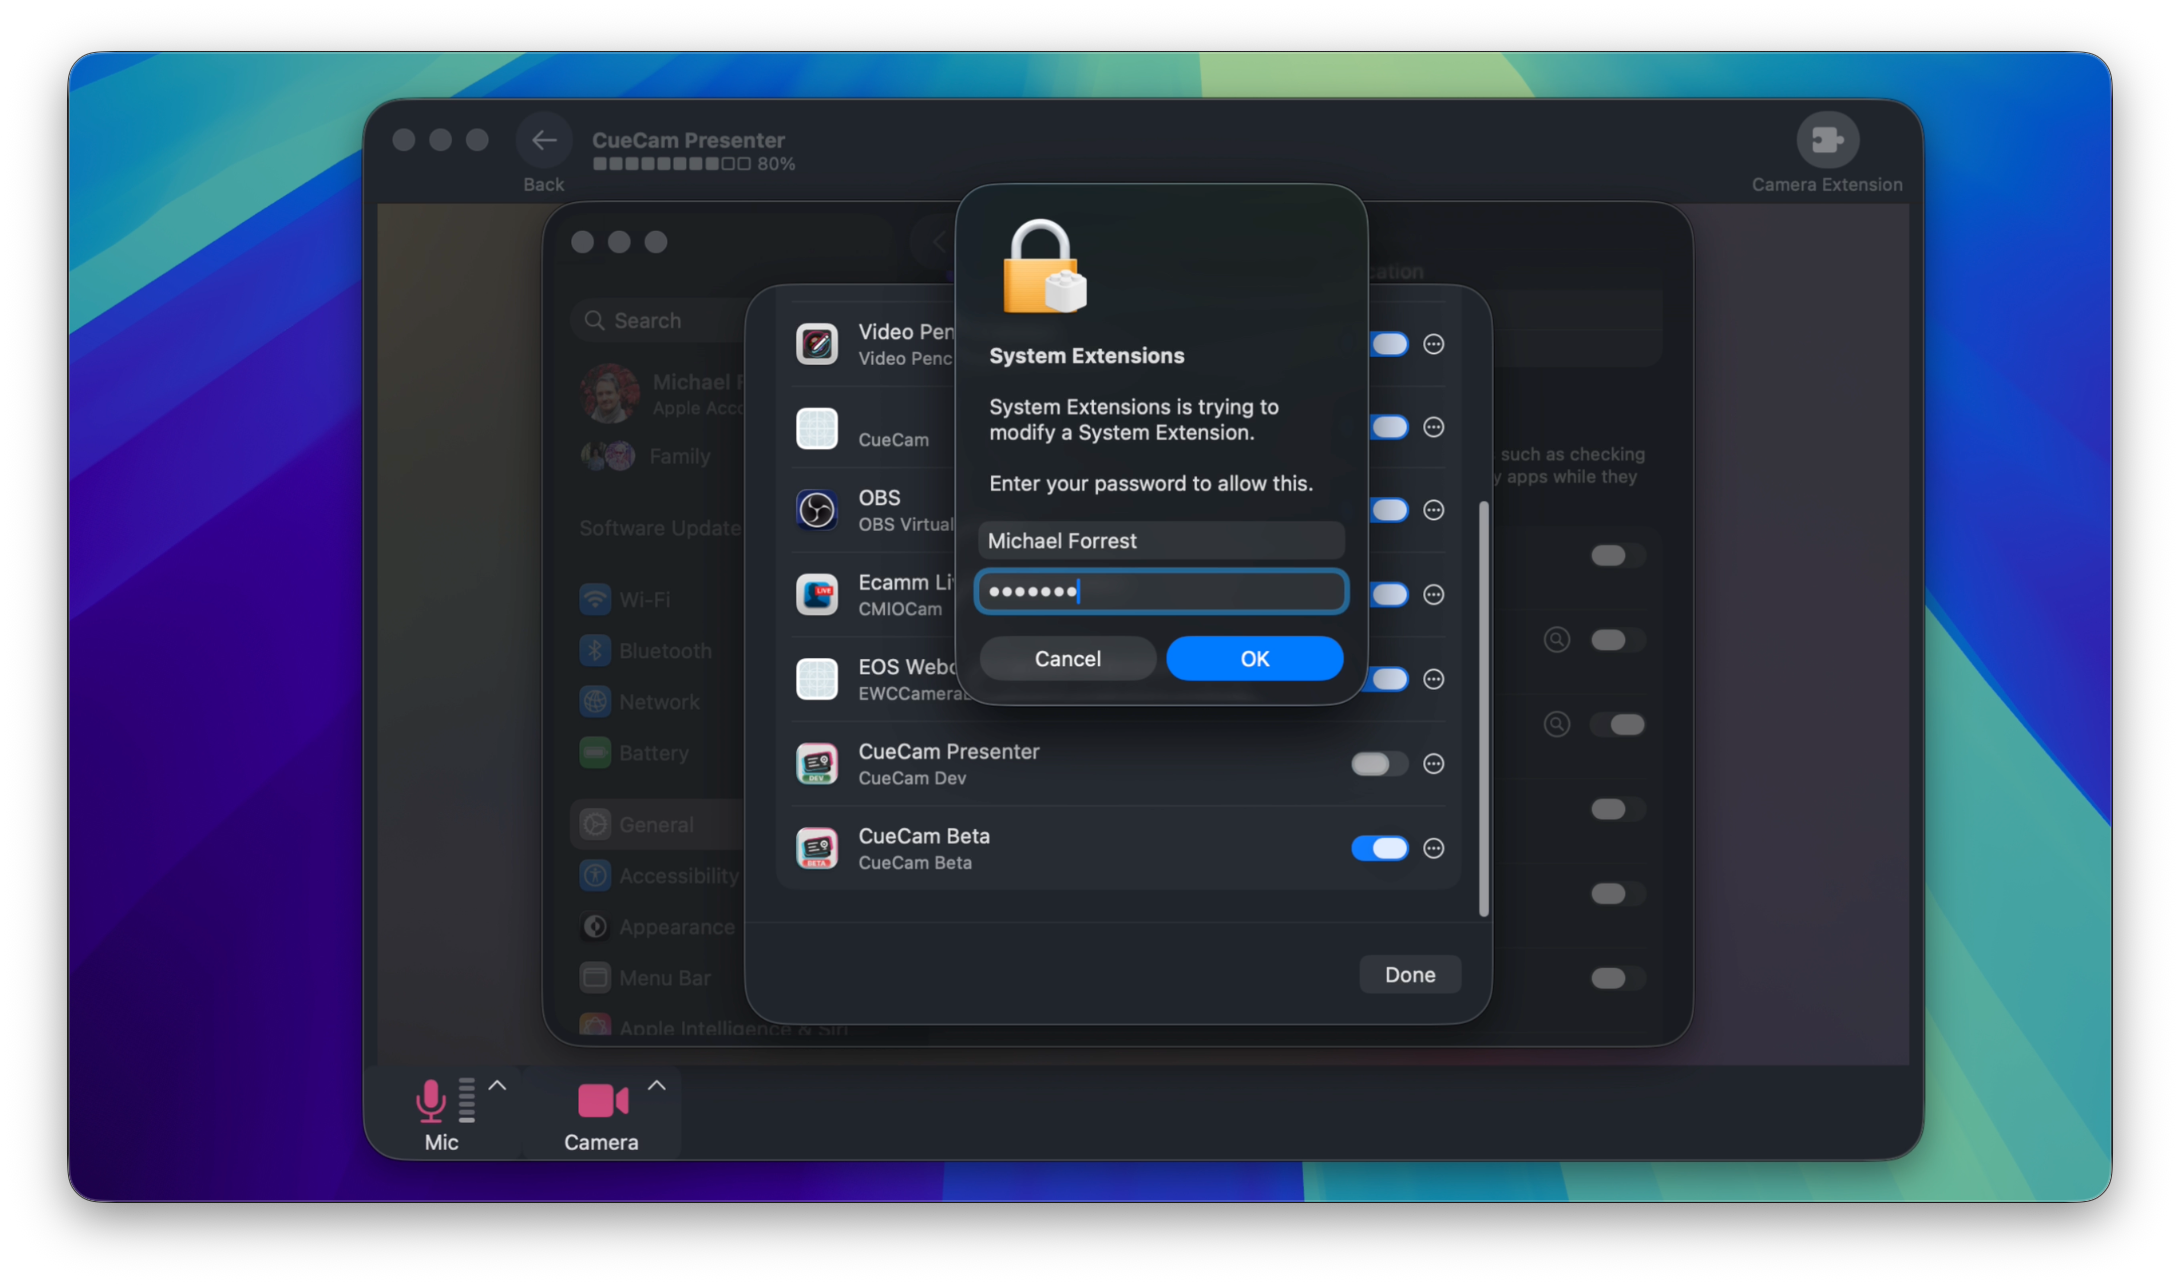This screenshot has width=2180, height=1286.
Task: Click OK to authorize the extension
Action: [x=1254, y=659]
